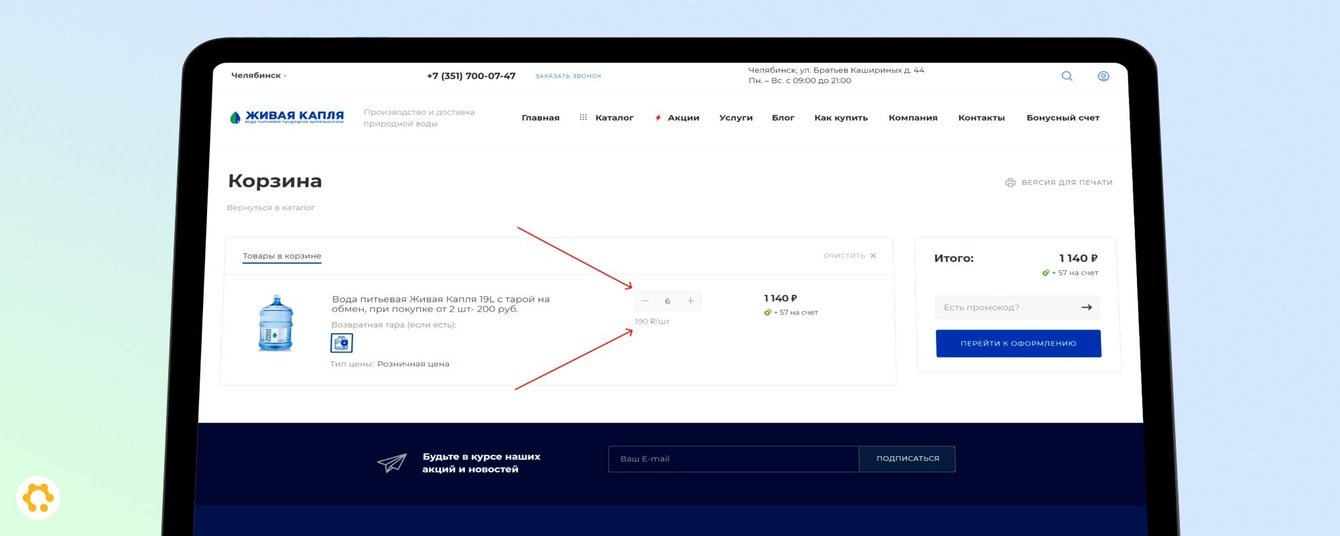Click the paper plane newsletter icon

[392, 462]
